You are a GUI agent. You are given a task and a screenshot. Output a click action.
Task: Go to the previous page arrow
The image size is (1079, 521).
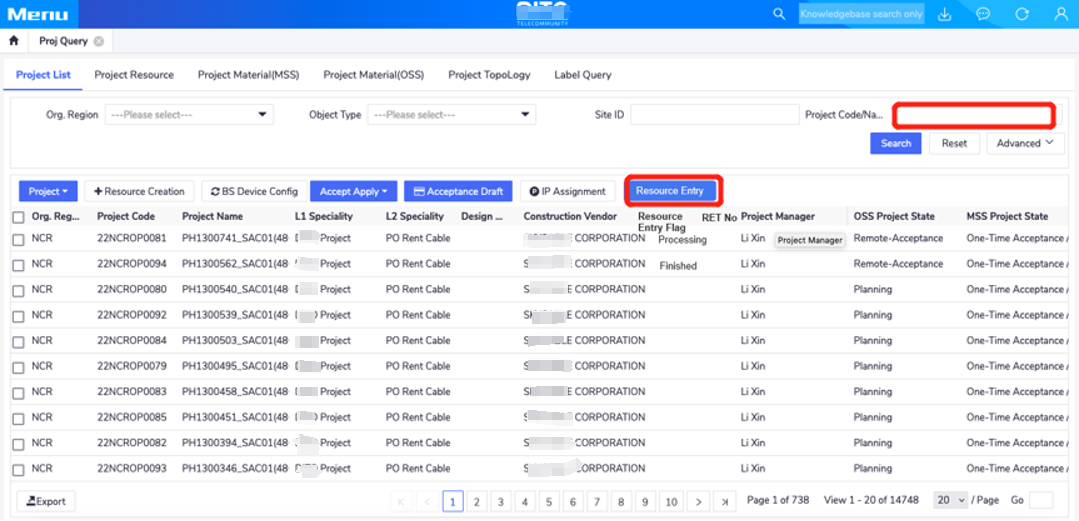(427, 502)
